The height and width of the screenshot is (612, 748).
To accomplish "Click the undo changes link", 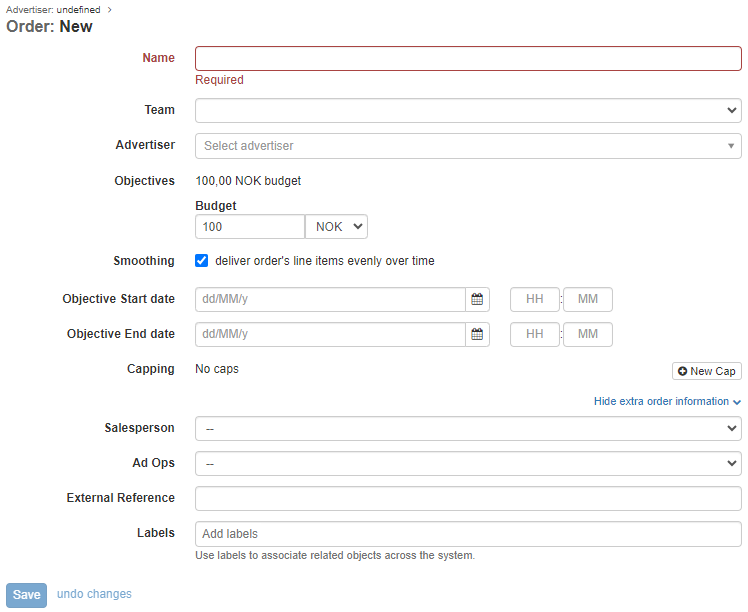I will click(94, 594).
